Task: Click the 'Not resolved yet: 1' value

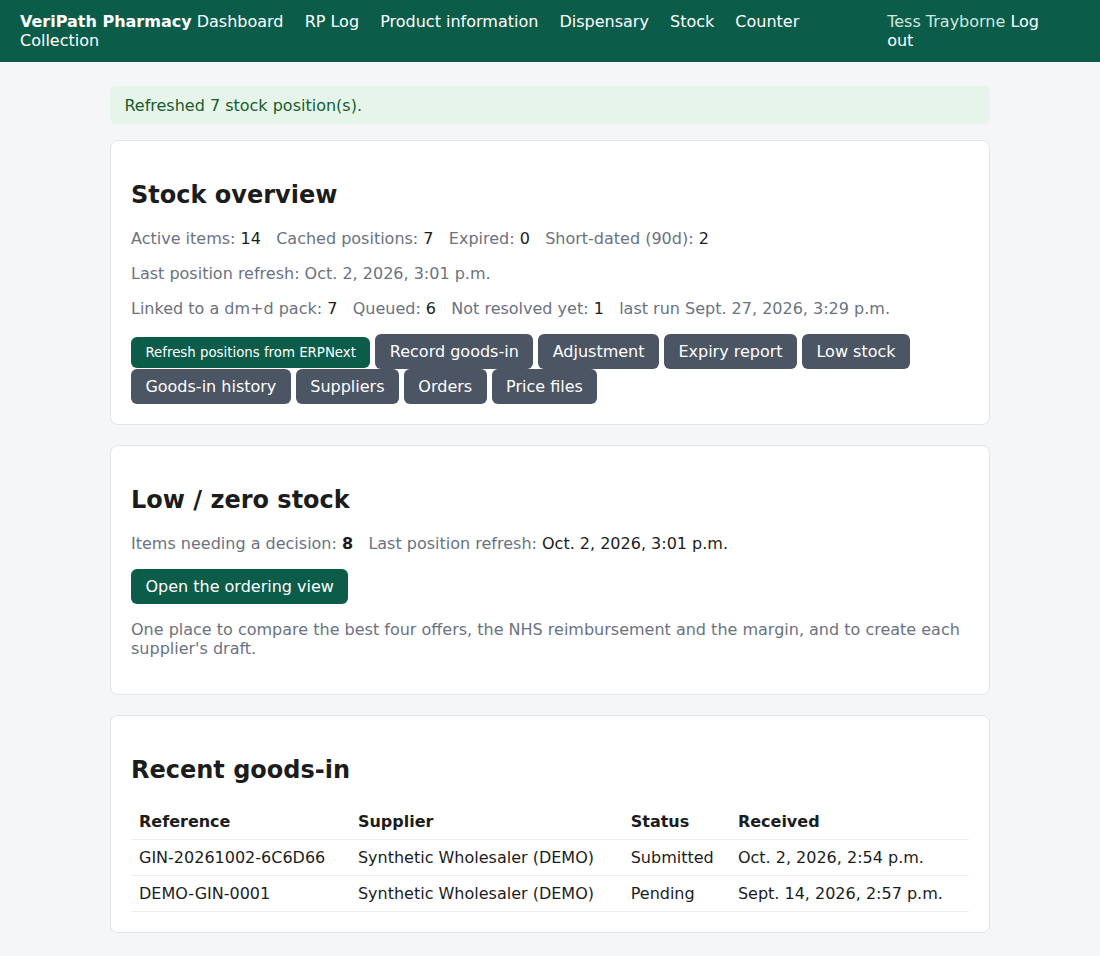Action: tap(527, 309)
